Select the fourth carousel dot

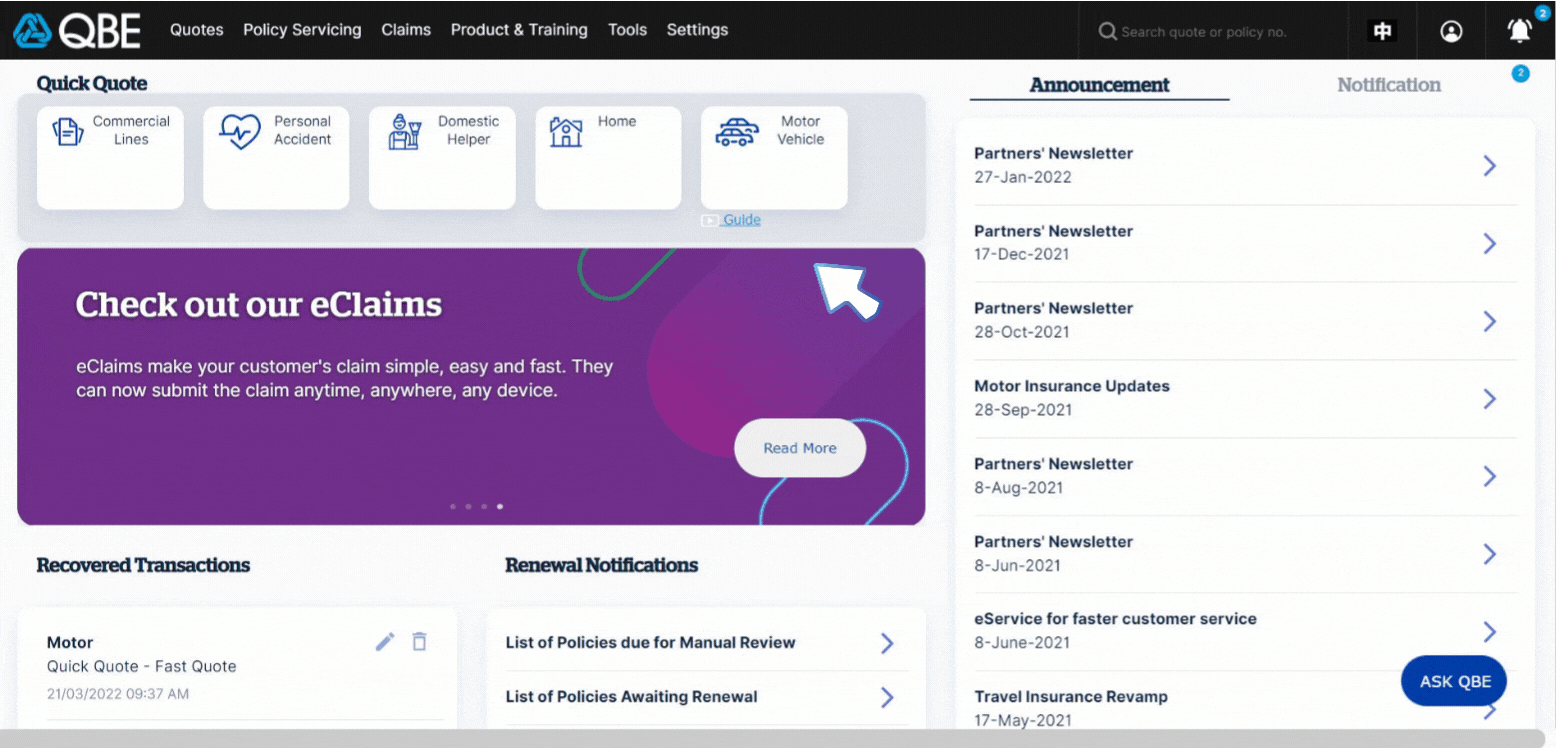(500, 507)
